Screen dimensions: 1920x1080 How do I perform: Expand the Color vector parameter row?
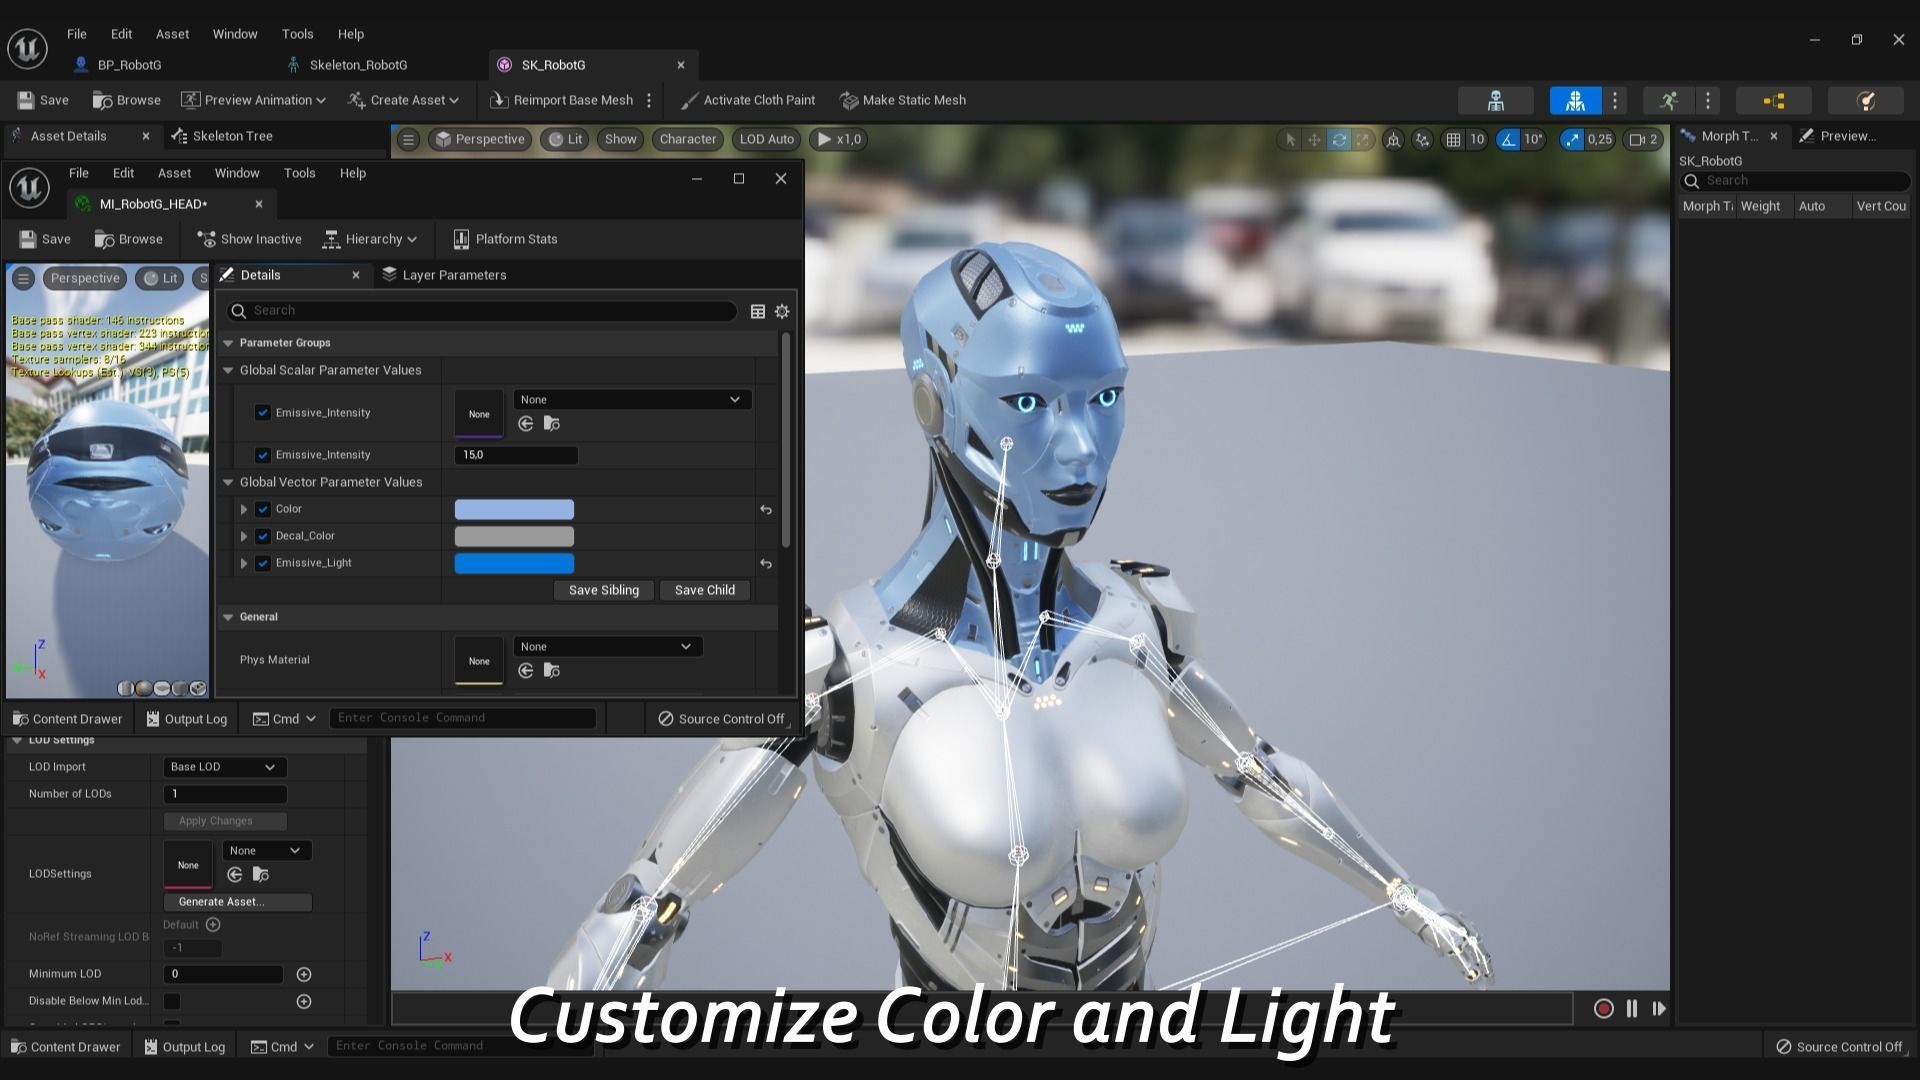point(244,509)
